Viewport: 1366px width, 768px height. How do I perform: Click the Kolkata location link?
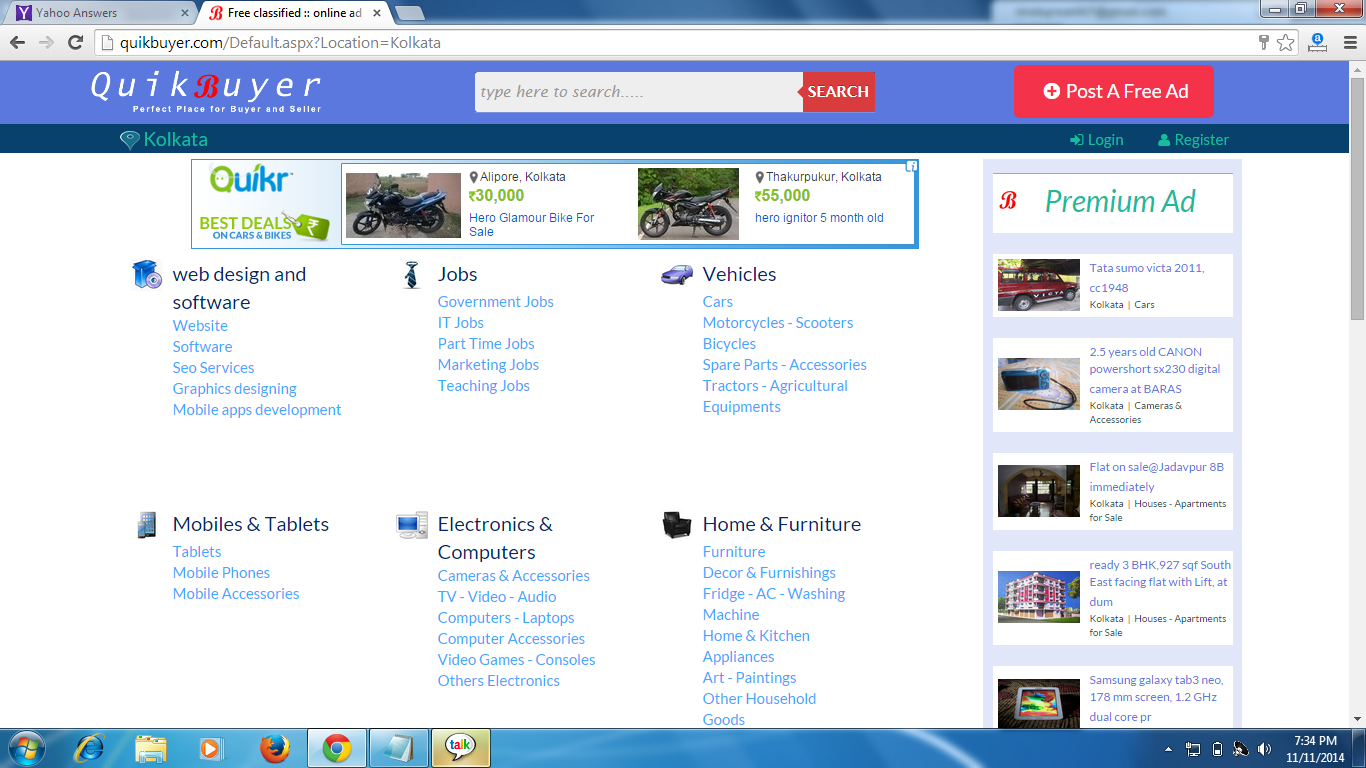[x=176, y=139]
